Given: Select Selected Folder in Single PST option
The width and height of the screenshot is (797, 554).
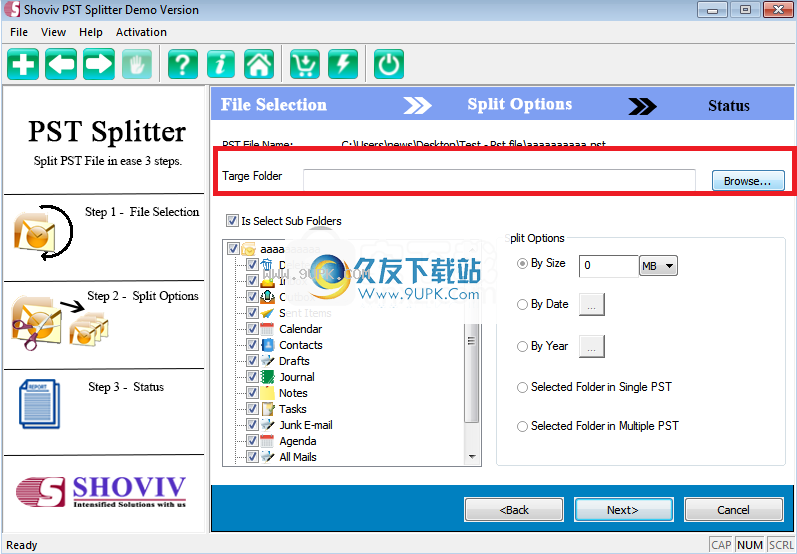Looking at the screenshot, I should coord(522,388).
